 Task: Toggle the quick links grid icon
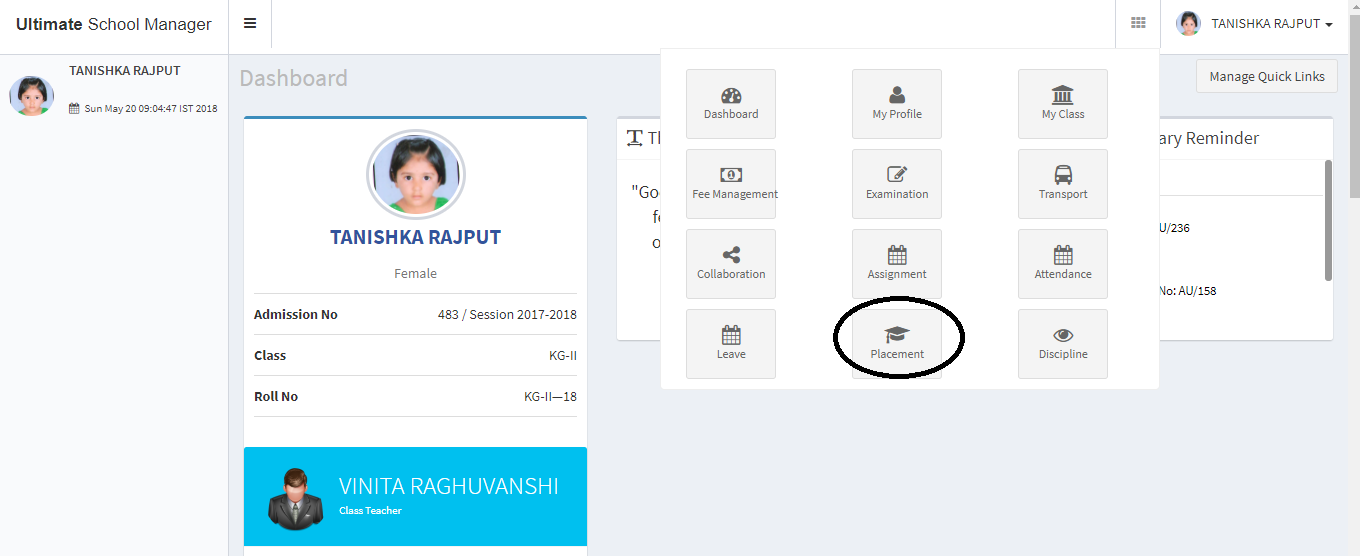pos(1138,24)
